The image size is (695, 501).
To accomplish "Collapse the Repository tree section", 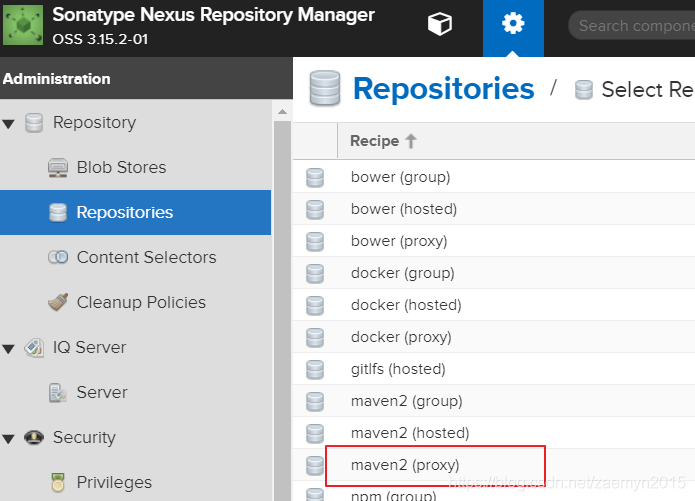I will coord(8,123).
